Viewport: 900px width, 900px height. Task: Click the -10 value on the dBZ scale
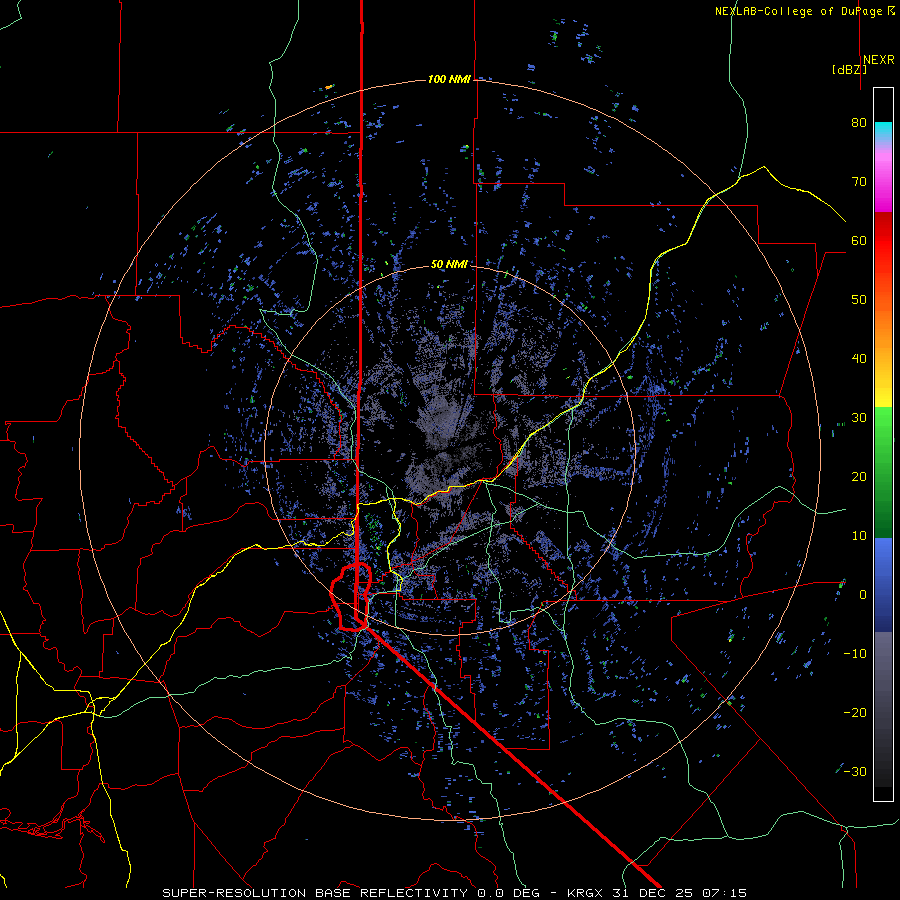855,654
